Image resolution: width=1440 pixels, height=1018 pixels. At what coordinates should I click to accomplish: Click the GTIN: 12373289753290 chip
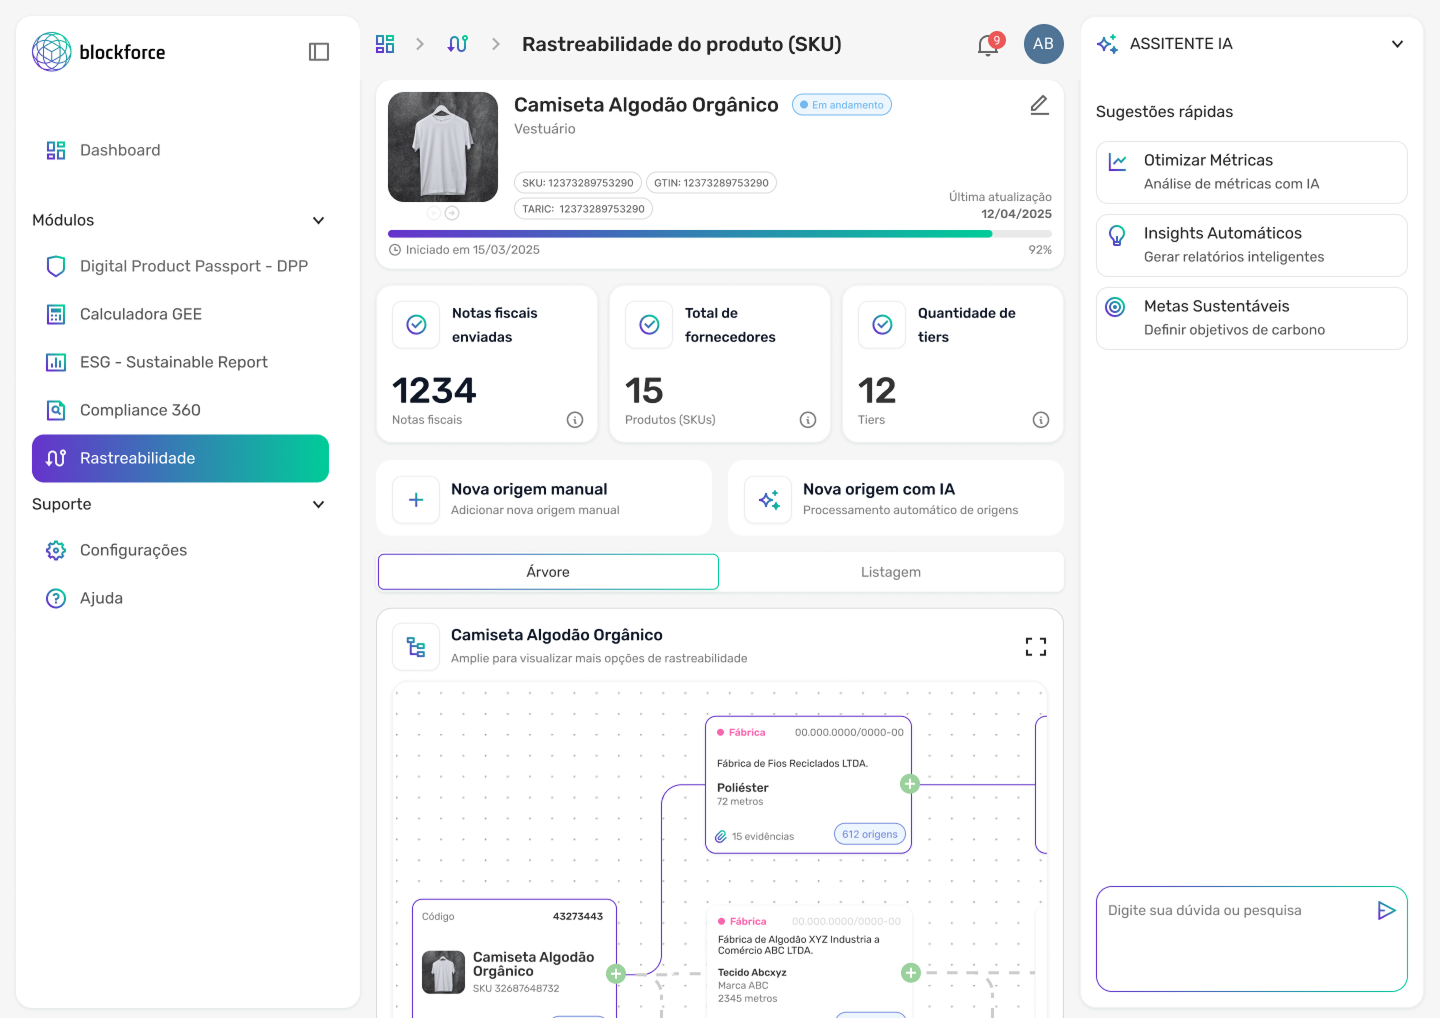(711, 183)
